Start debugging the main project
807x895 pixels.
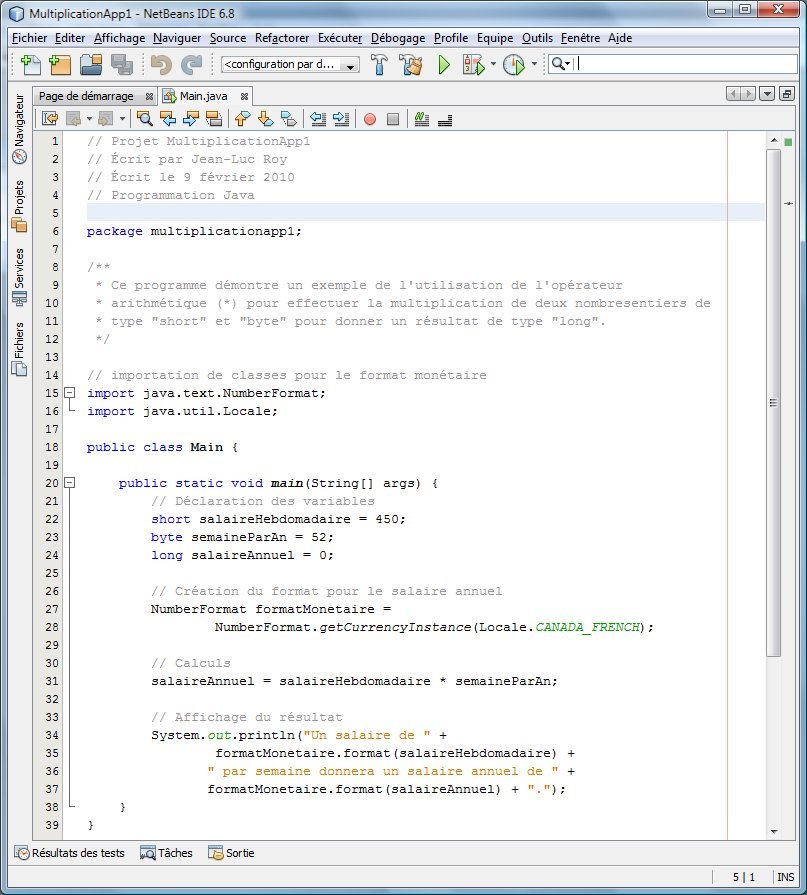(x=473, y=64)
